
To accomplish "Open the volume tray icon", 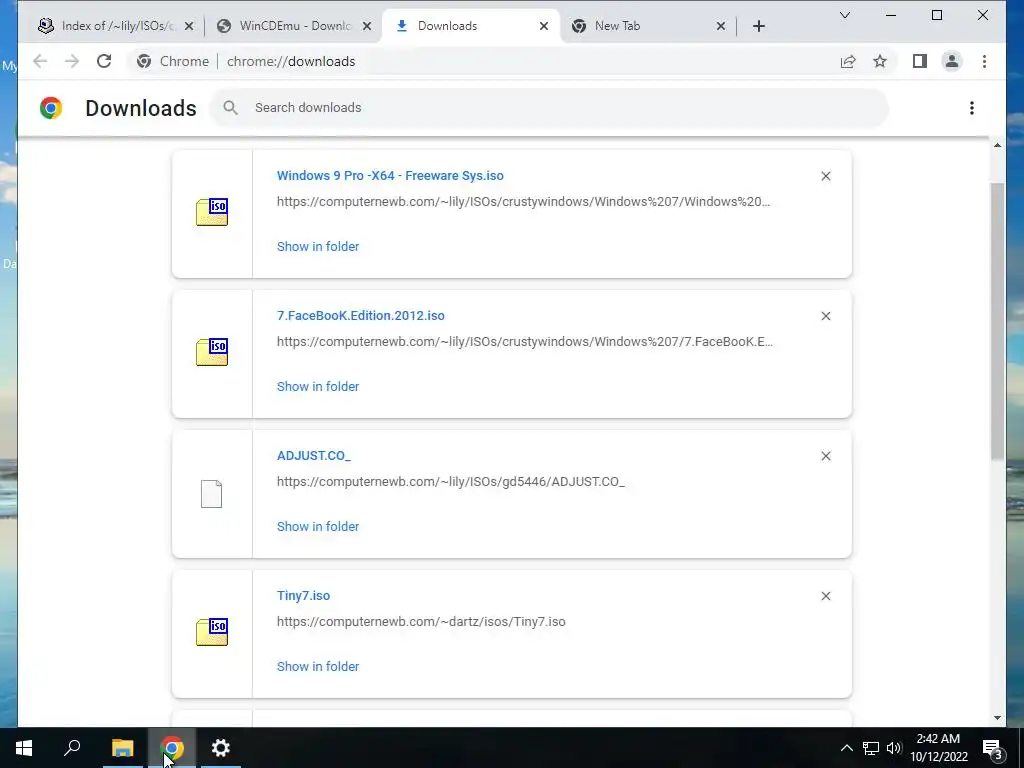I will (894, 748).
